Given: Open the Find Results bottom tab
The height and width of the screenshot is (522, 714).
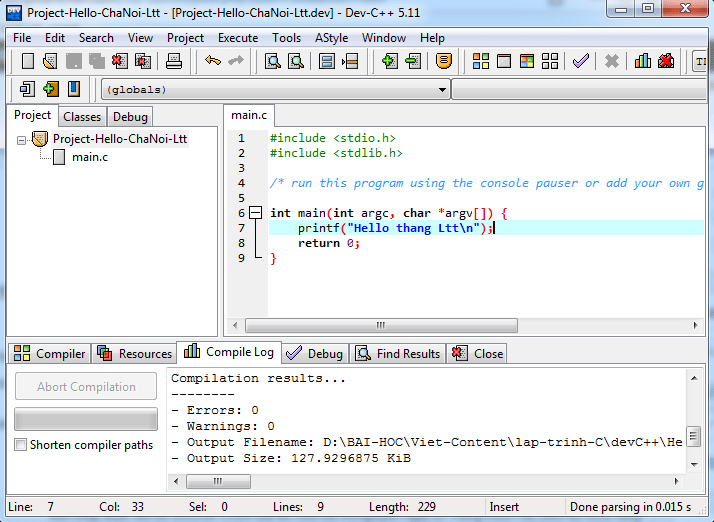Looking at the screenshot, I should click(398, 353).
